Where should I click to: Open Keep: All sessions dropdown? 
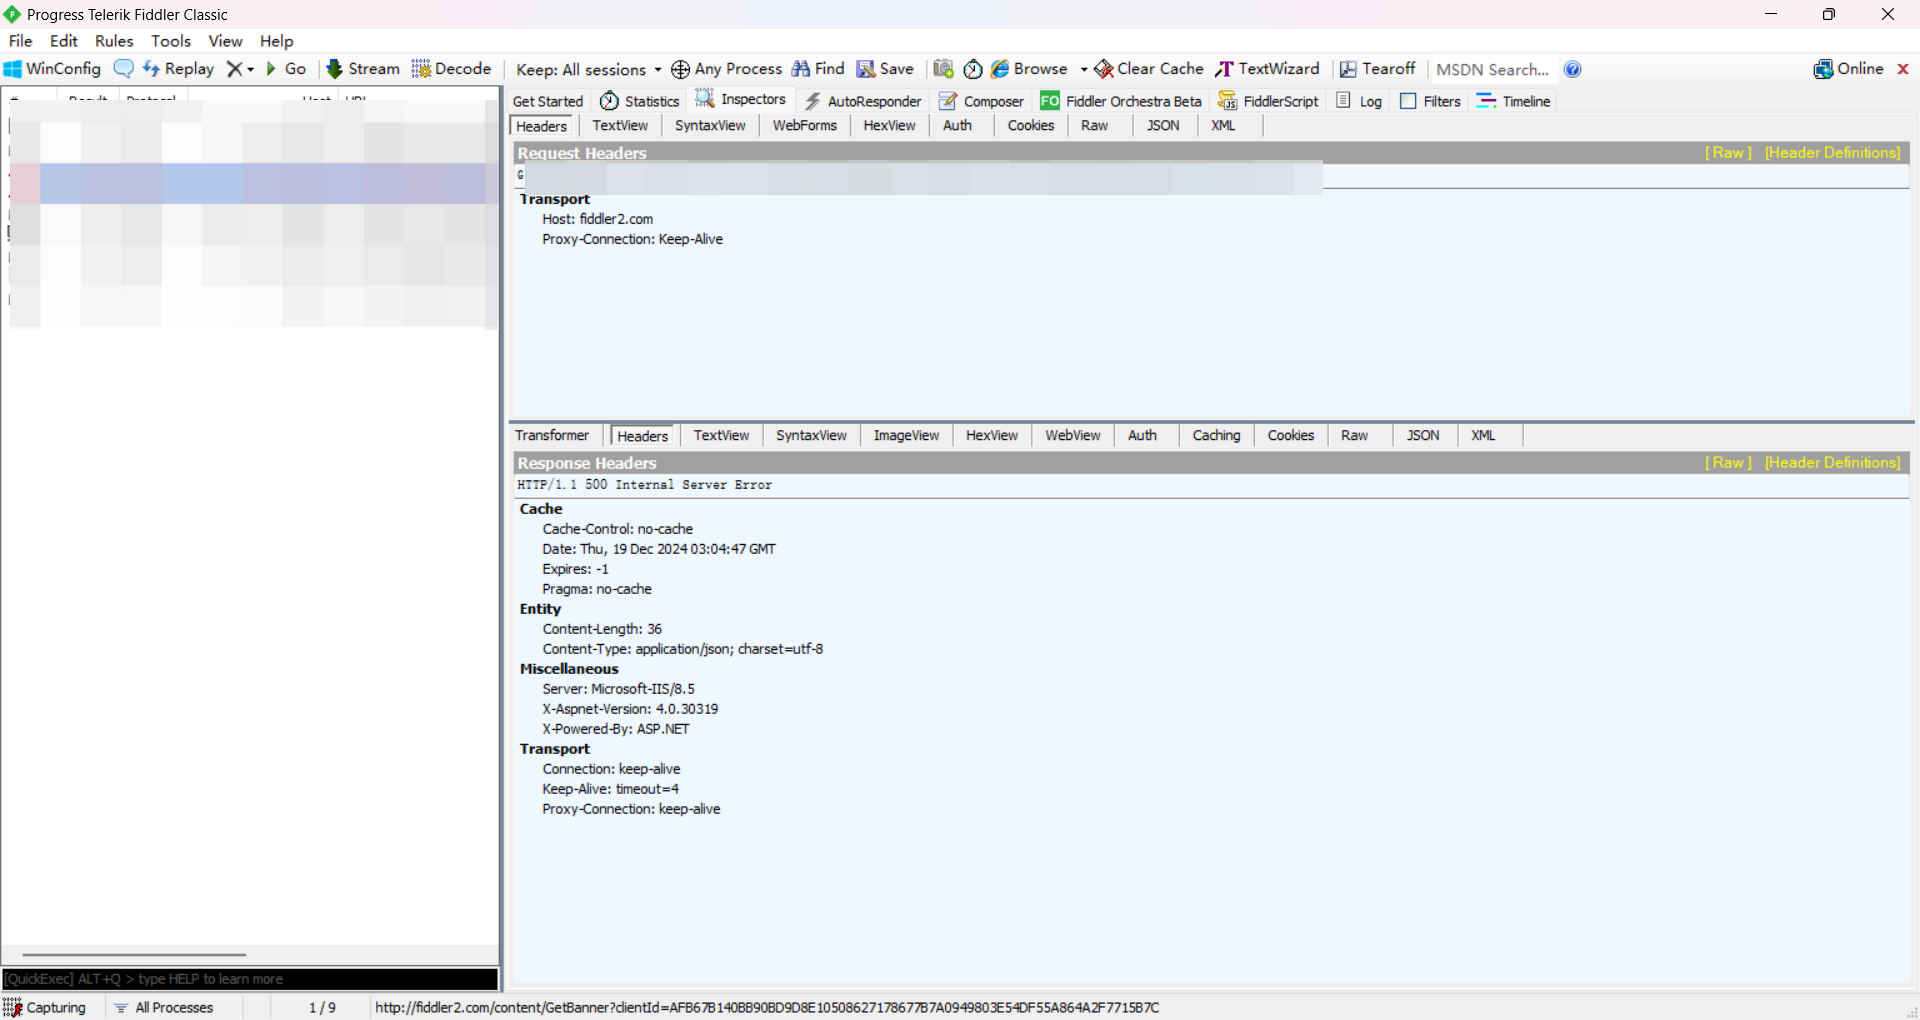point(588,69)
